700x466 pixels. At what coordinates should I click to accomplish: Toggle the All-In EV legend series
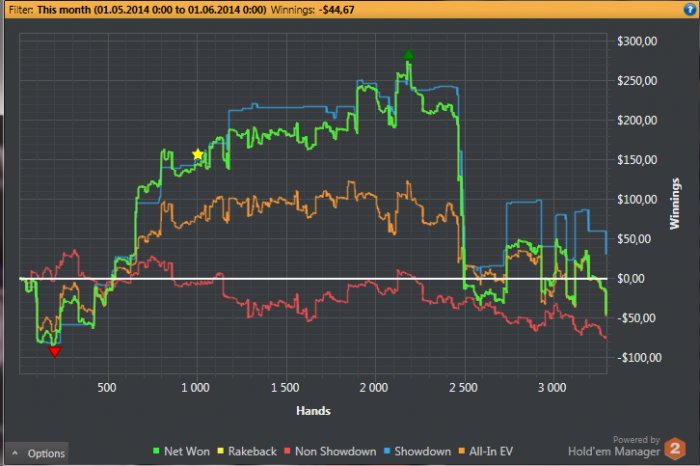pos(485,451)
